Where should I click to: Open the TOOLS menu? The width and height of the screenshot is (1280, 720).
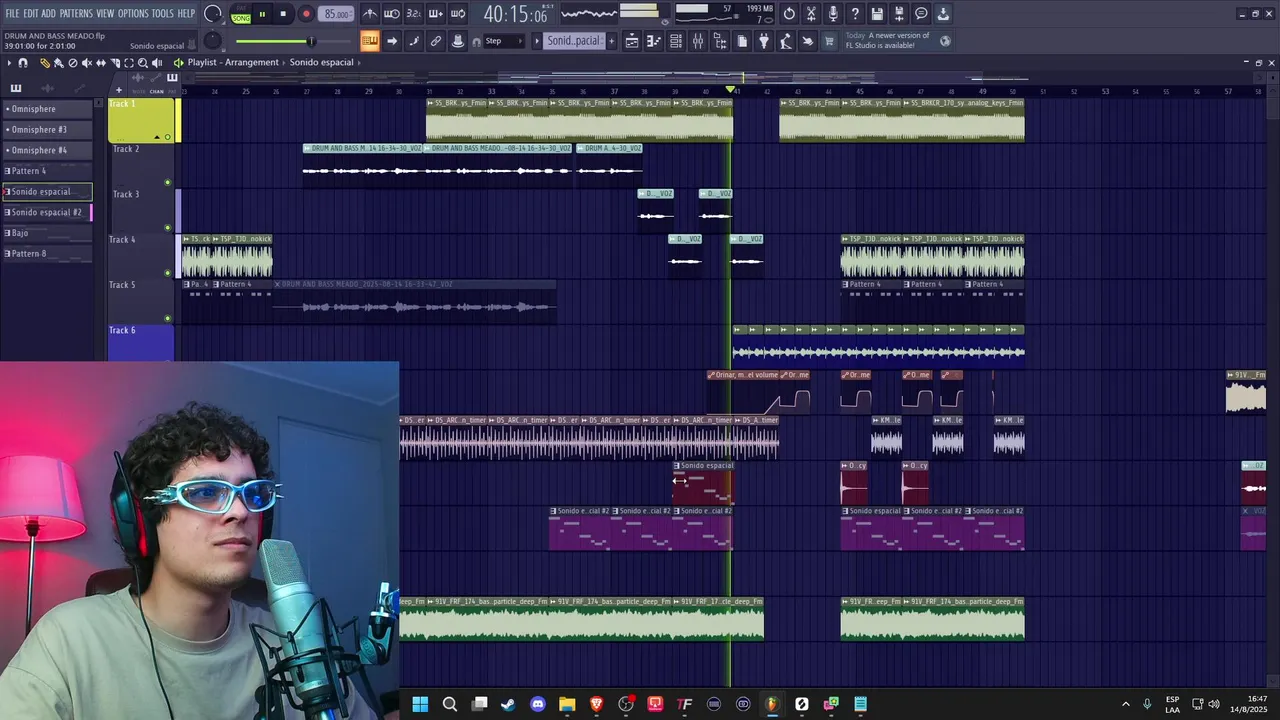tap(163, 14)
